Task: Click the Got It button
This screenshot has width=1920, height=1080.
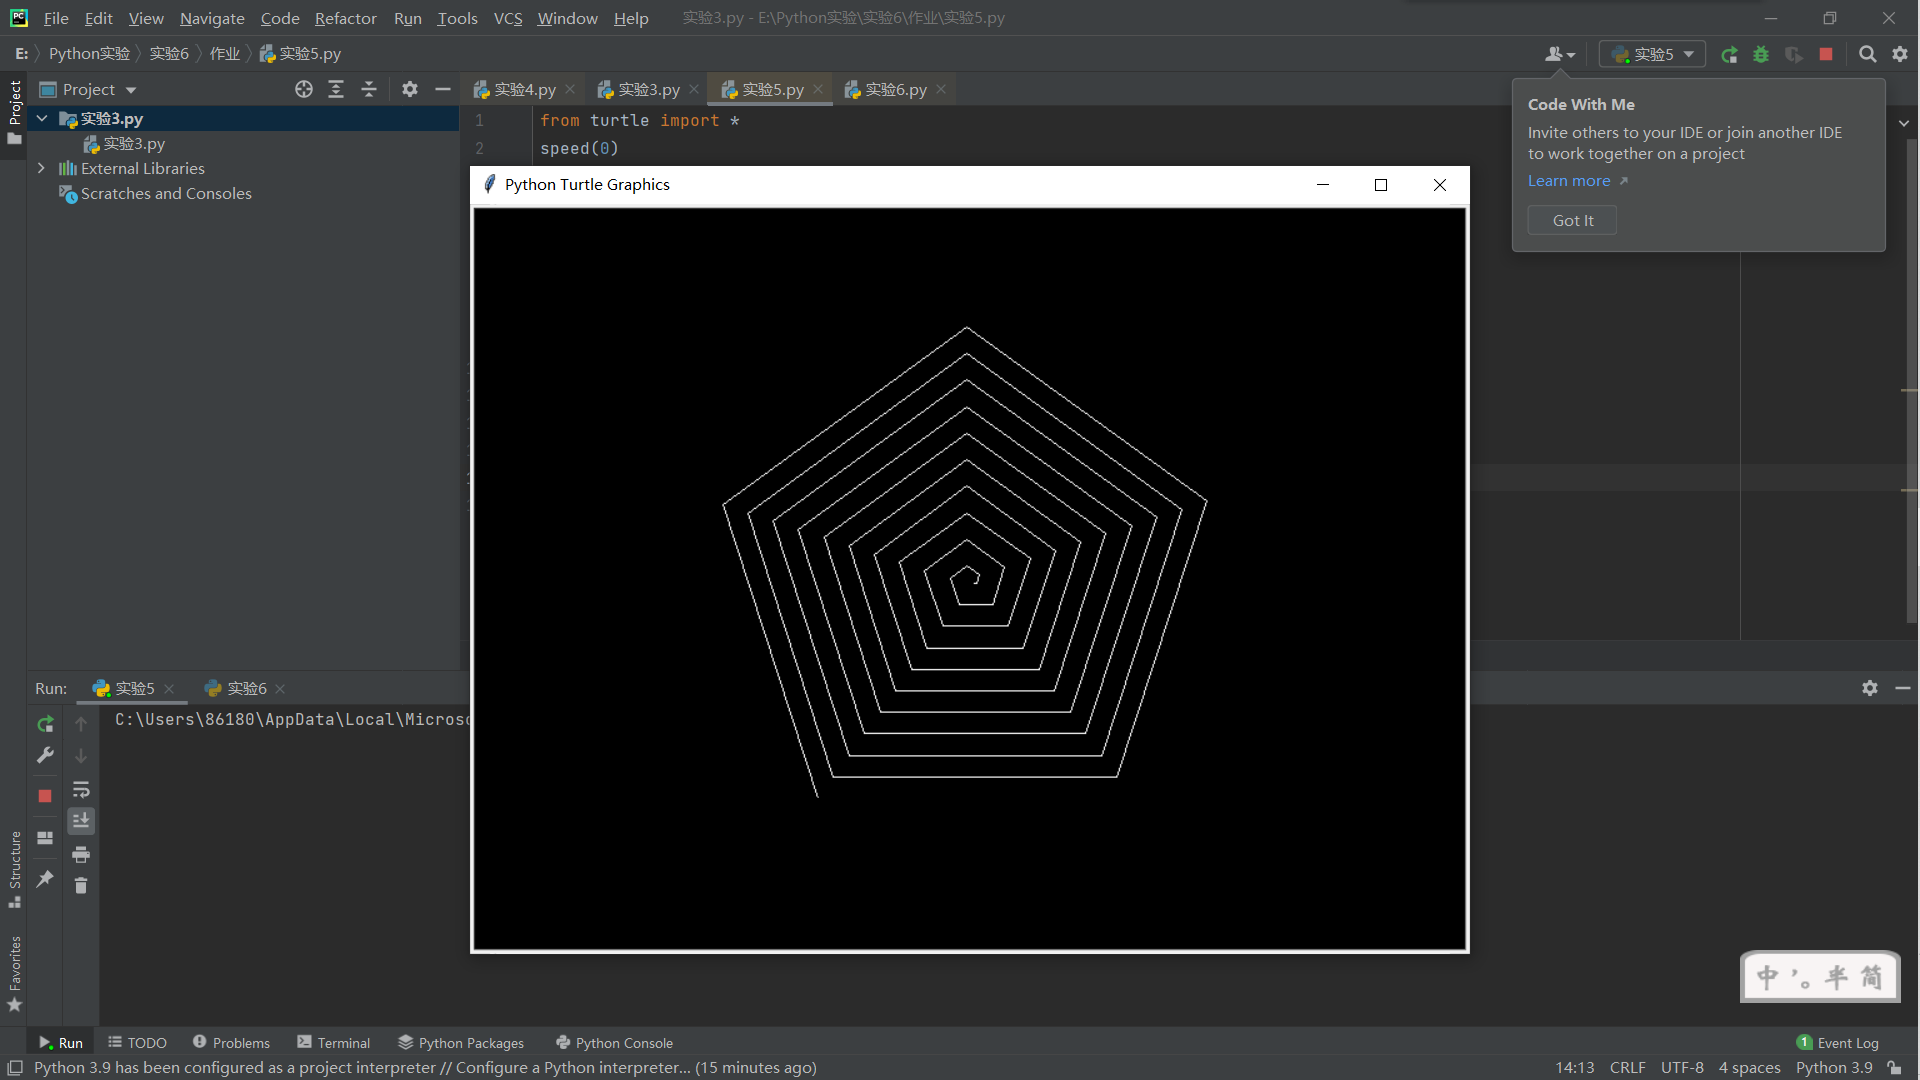Action: [x=1572, y=220]
